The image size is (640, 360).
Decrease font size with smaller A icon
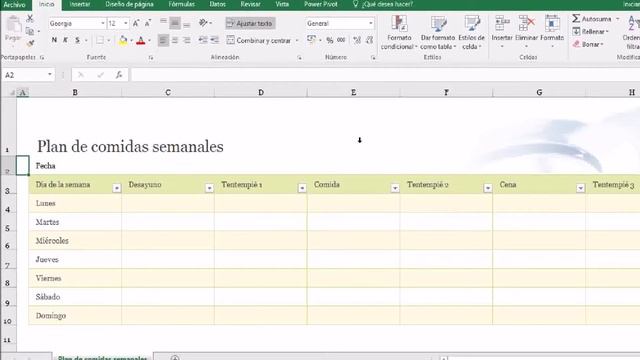coord(148,23)
